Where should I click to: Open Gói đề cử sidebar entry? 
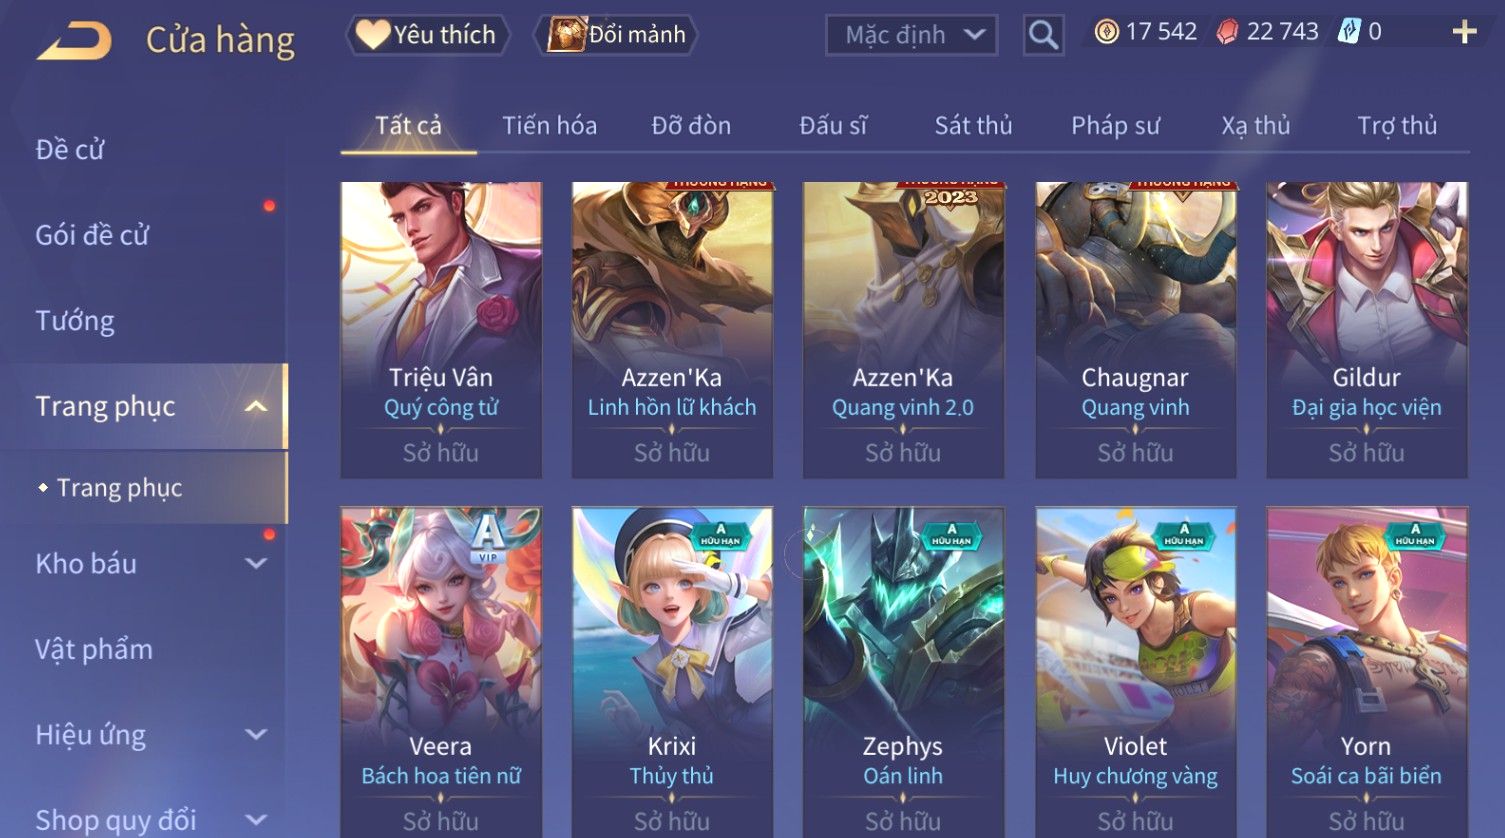[92, 235]
